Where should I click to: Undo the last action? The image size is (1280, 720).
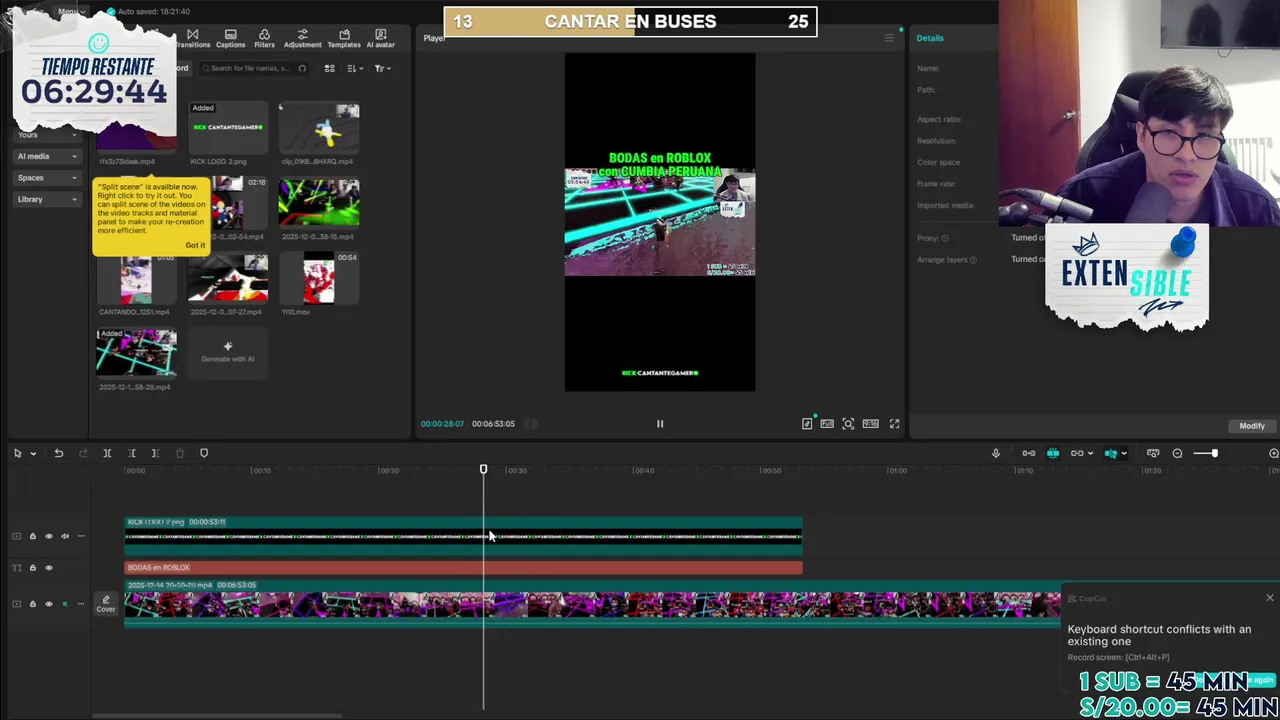[59, 454]
